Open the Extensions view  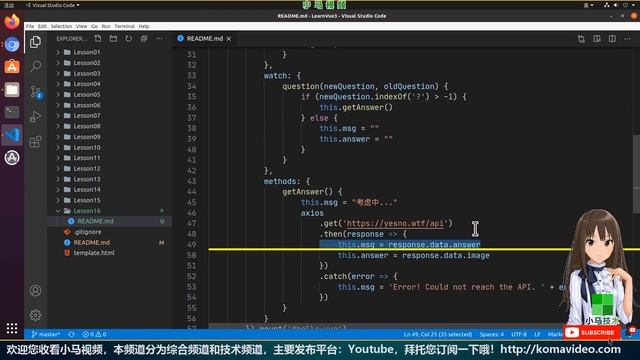36,142
